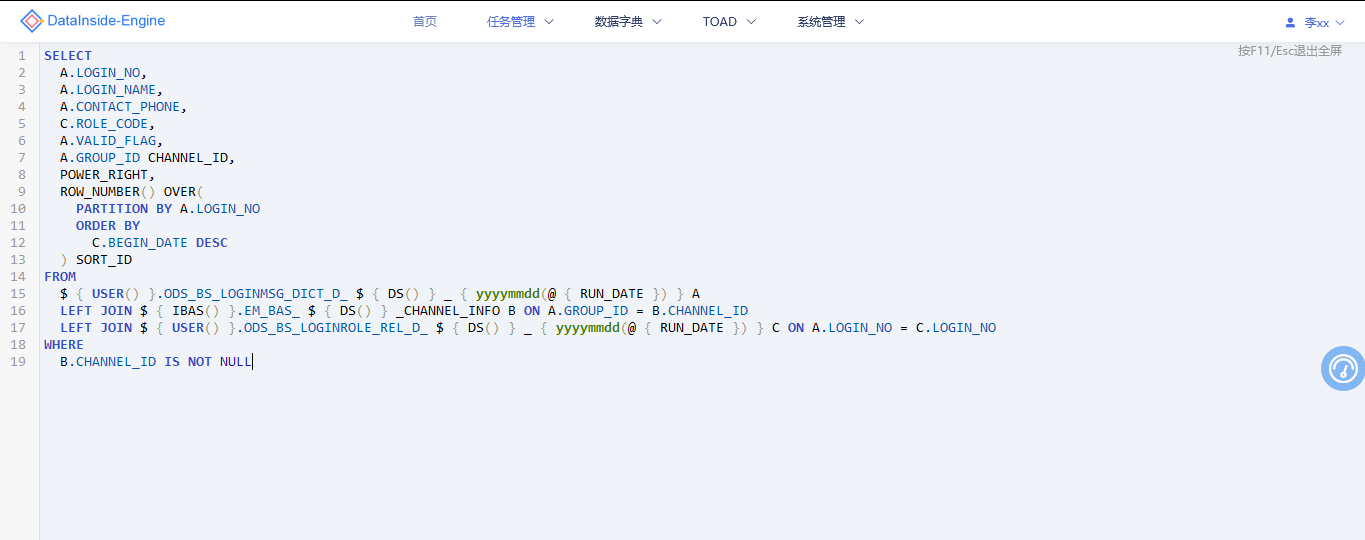Click B.CHANNEL_ID IS NOT NULL line
This screenshot has width=1365, height=540.
coord(156,362)
